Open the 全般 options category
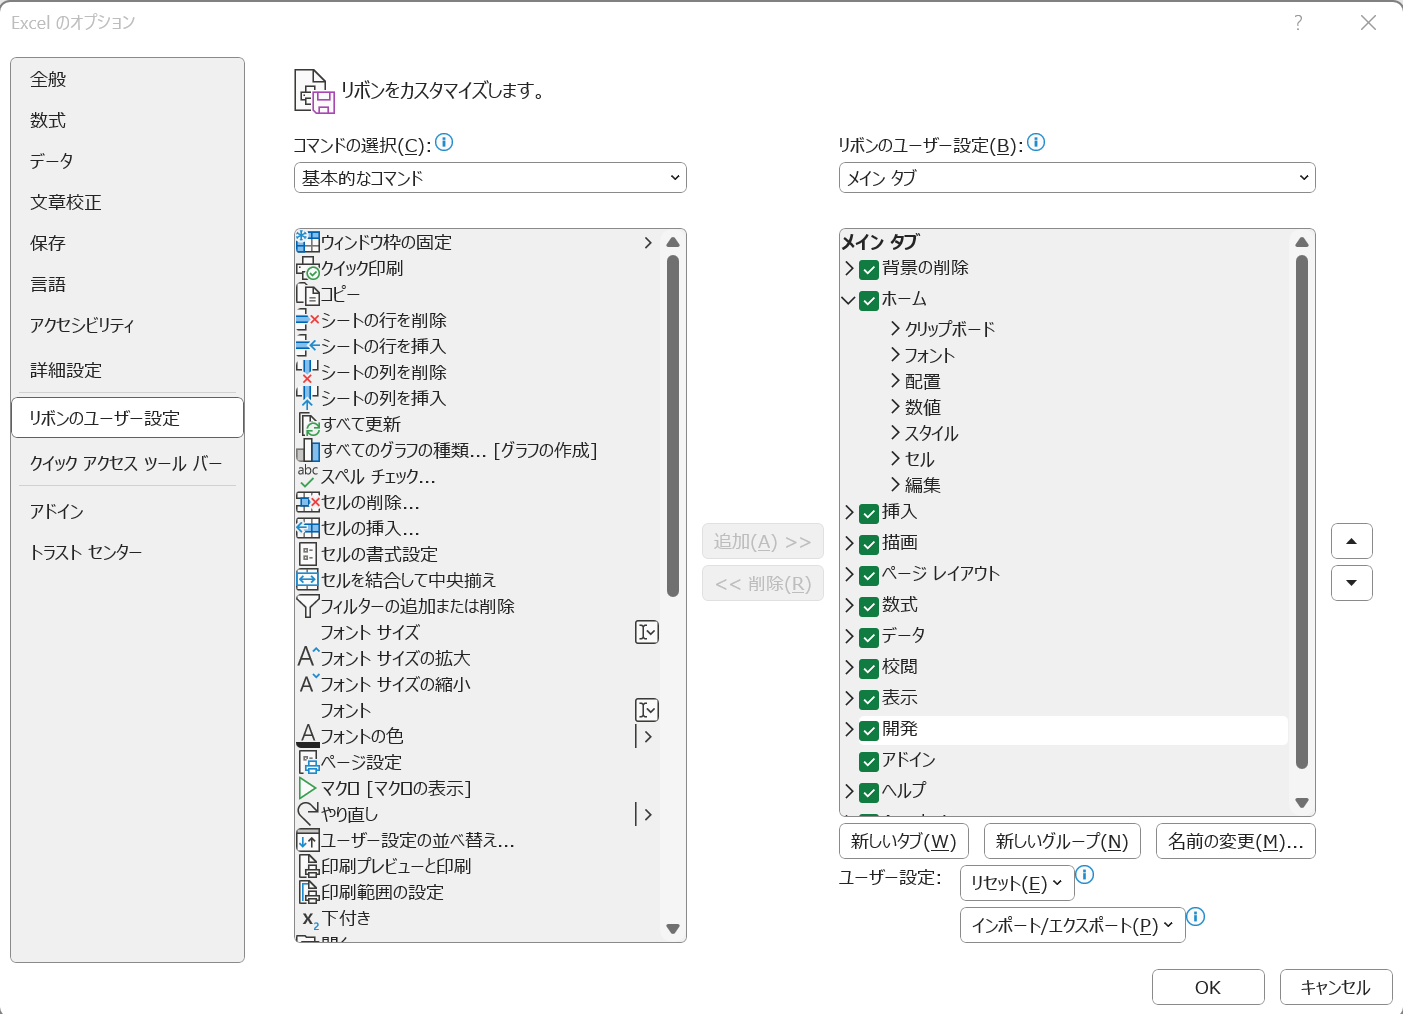The height and width of the screenshot is (1014, 1403). [x=127, y=79]
